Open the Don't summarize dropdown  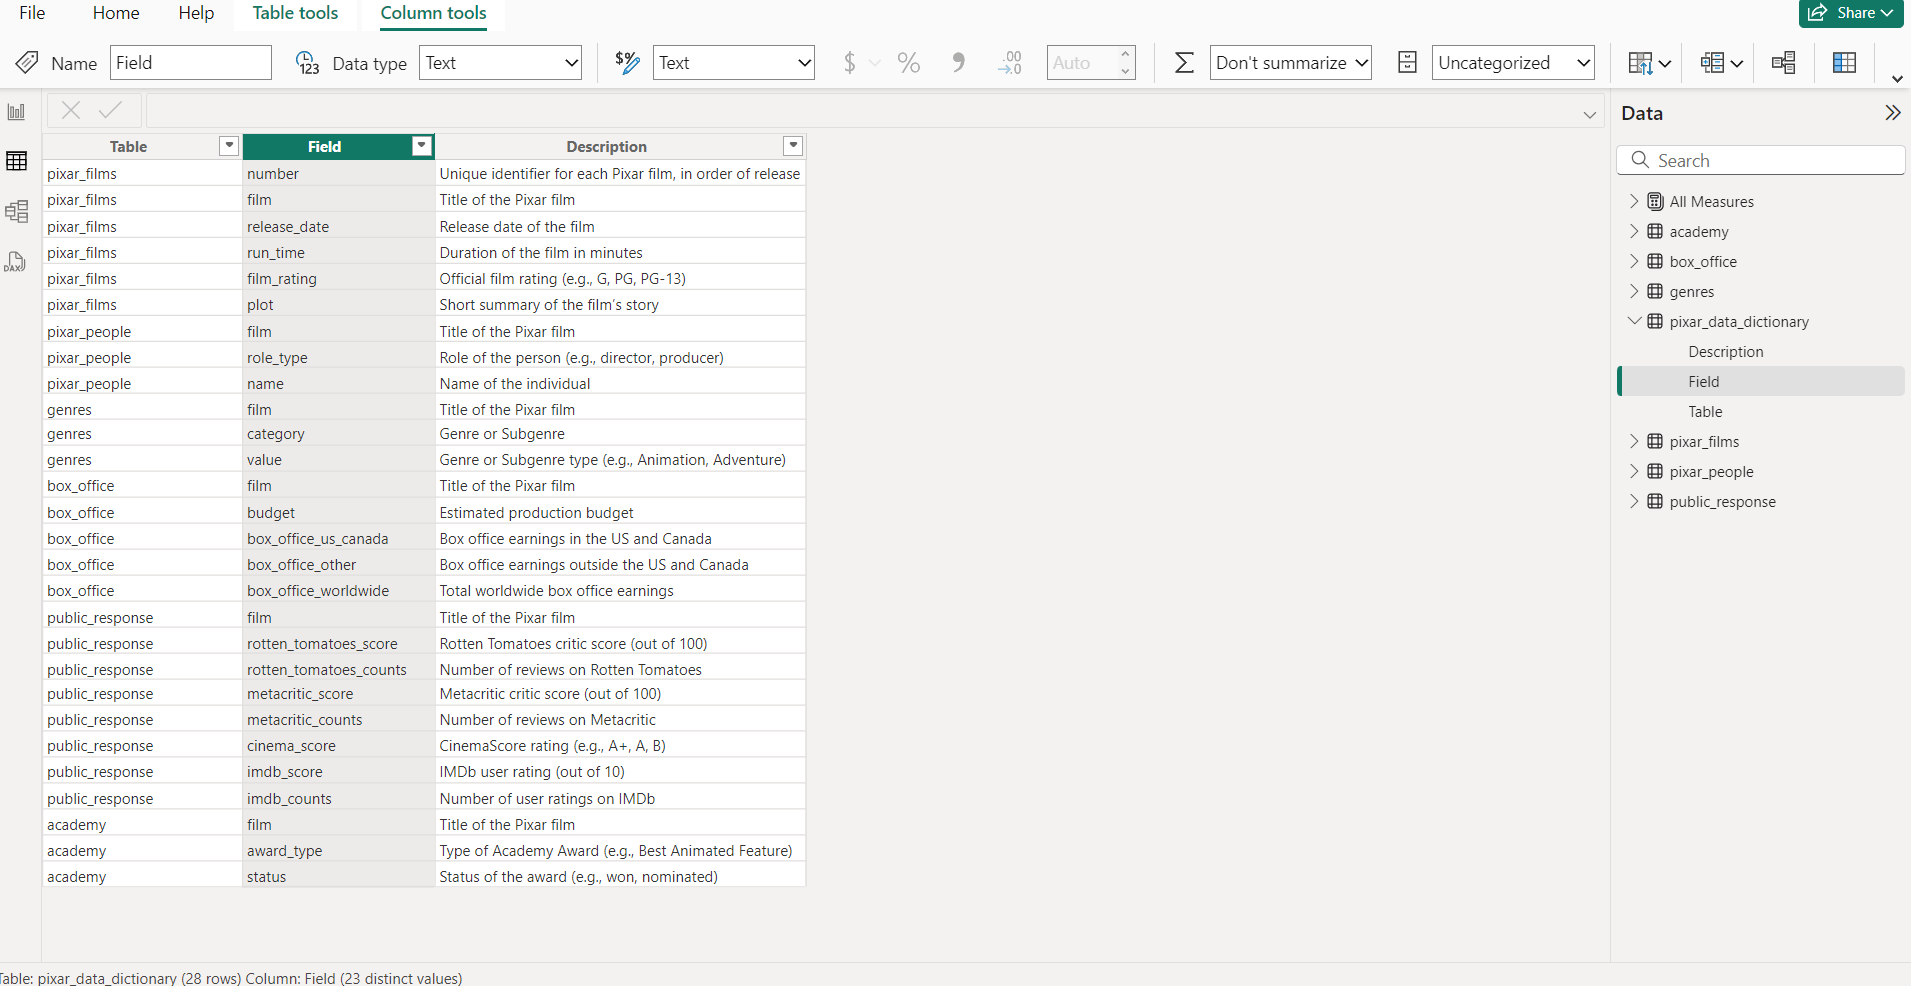(1290, 63)
